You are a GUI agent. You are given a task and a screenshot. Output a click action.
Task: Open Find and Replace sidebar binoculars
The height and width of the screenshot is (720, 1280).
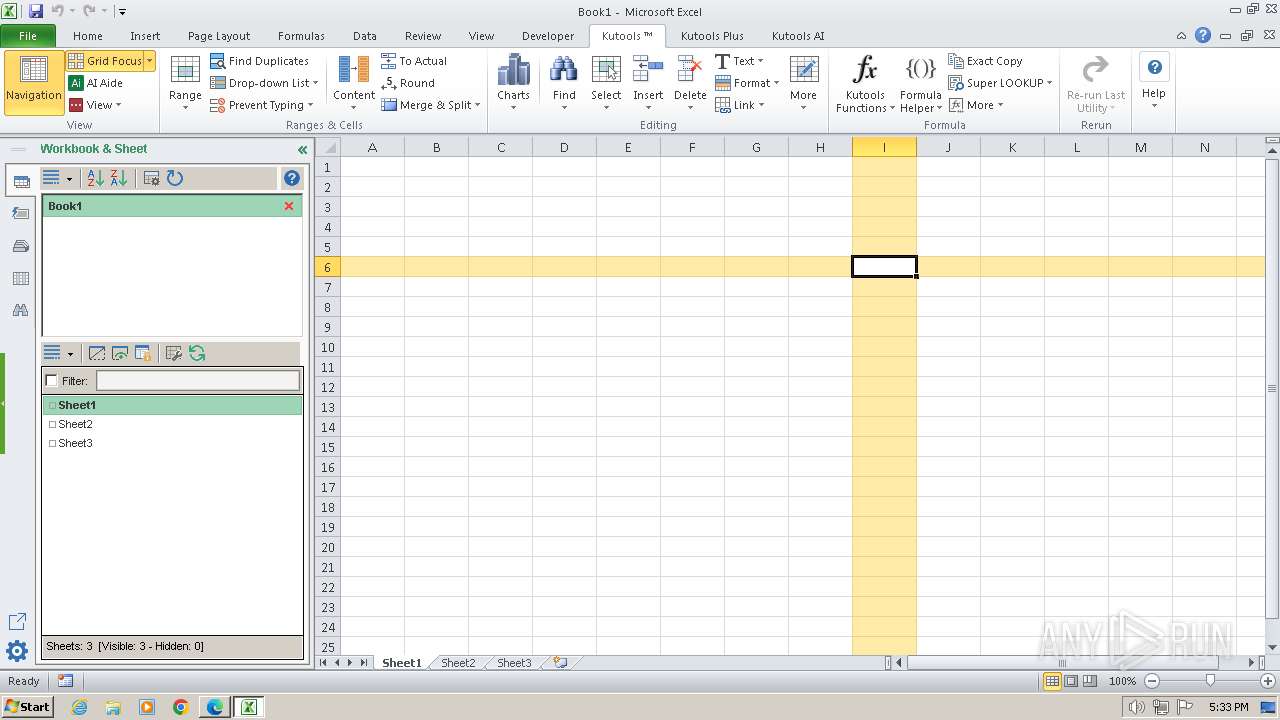coord(20,310)
